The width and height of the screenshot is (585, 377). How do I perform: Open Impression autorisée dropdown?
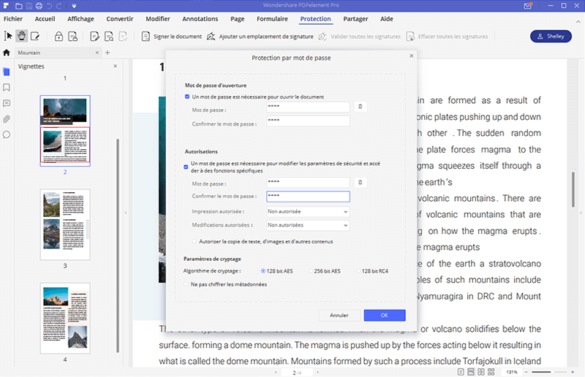(308, 212)
